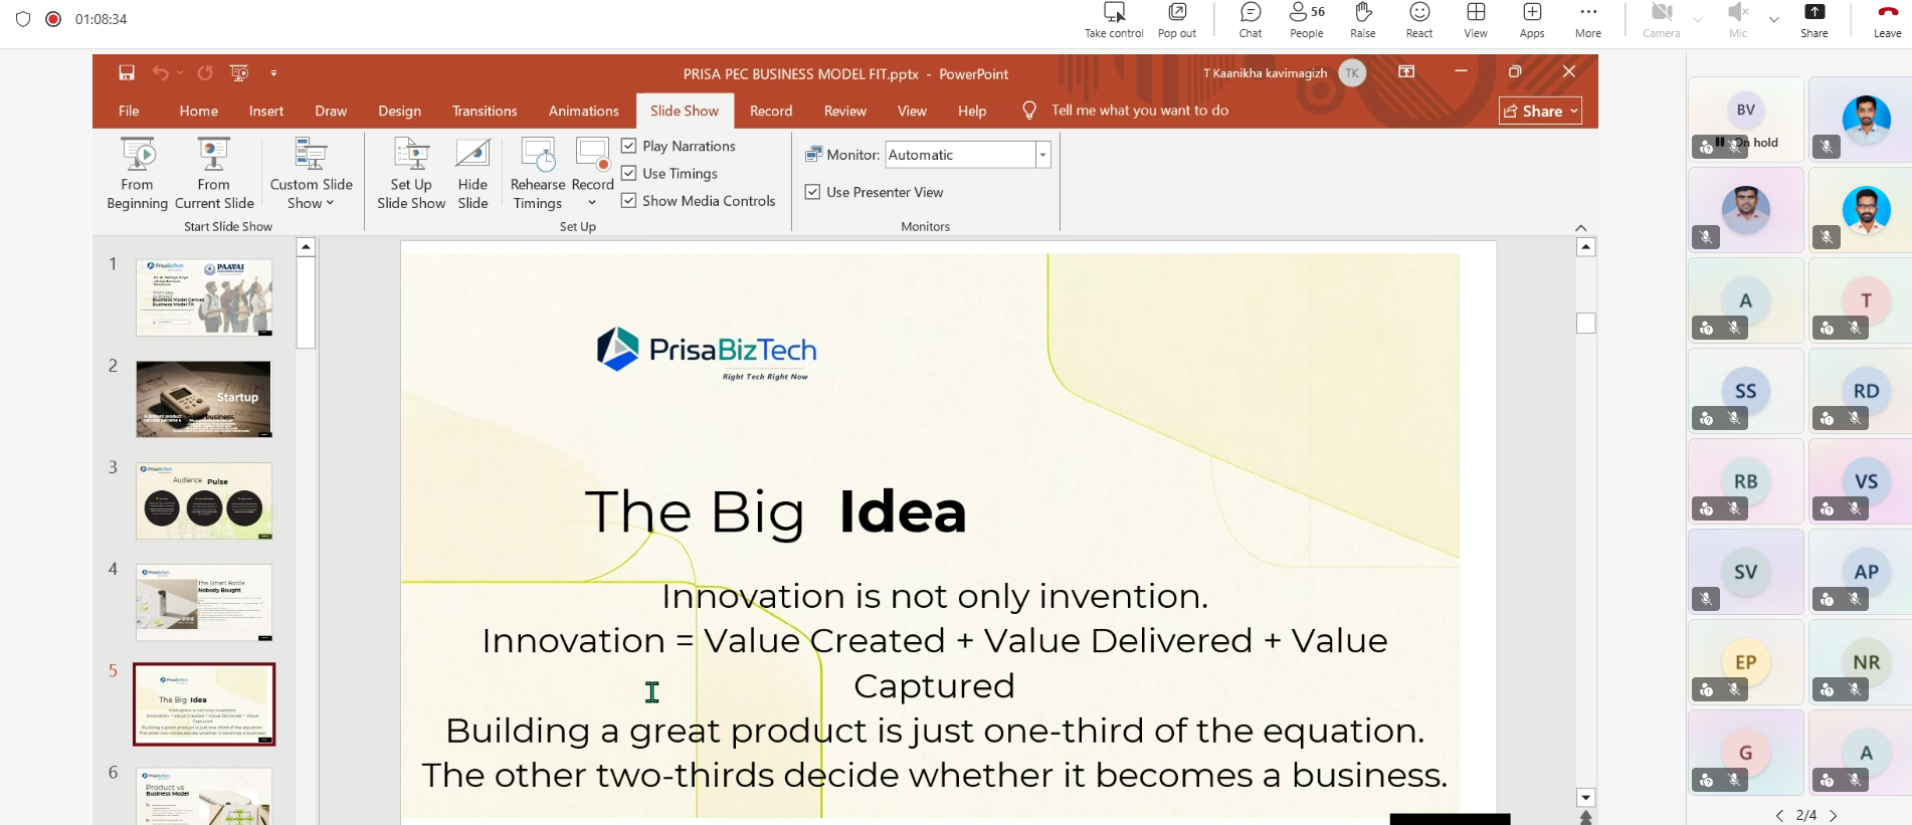Image resolution: width=1912 pixels, height=825 pixels.
Task: Click the BV participant tile
Action: (1746, 119)
